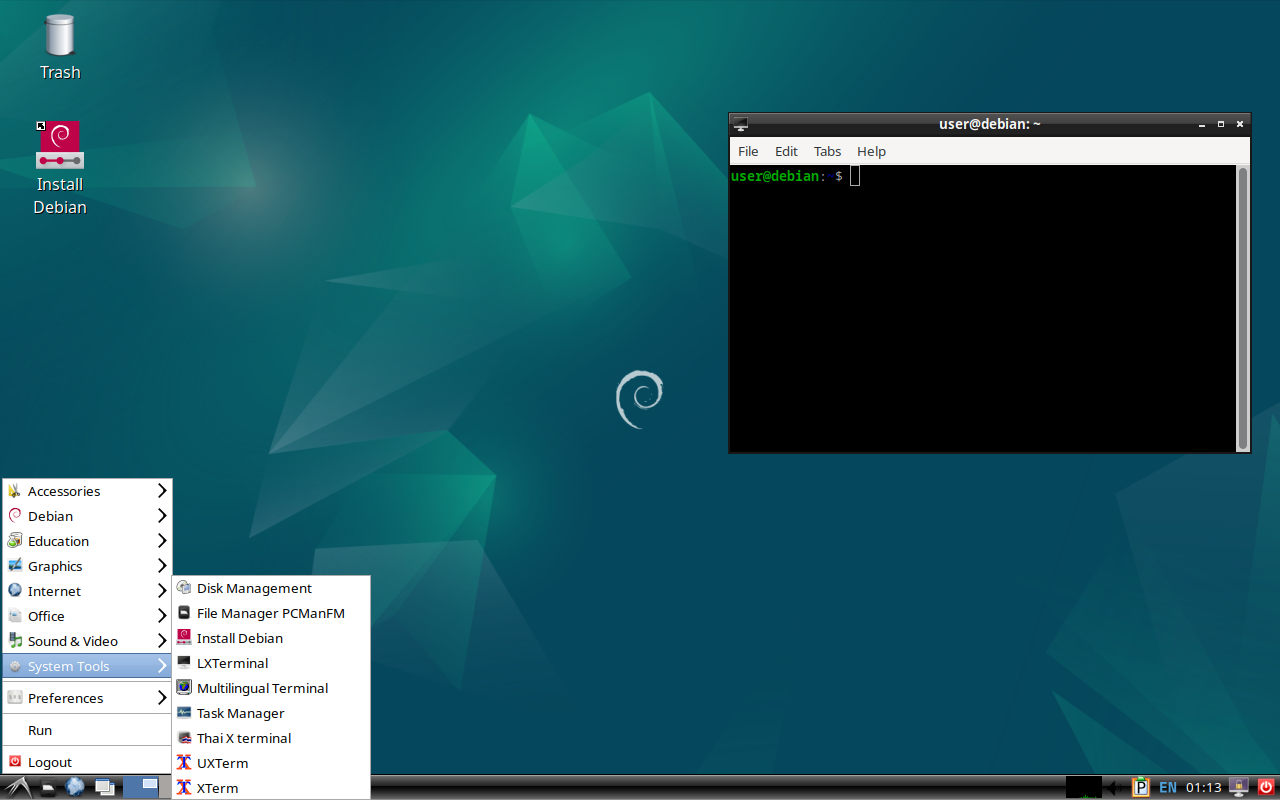This screenshot has width=1280, height=800.
Task: Select the highlighted desktop in the pager
Action: point(140,787)
